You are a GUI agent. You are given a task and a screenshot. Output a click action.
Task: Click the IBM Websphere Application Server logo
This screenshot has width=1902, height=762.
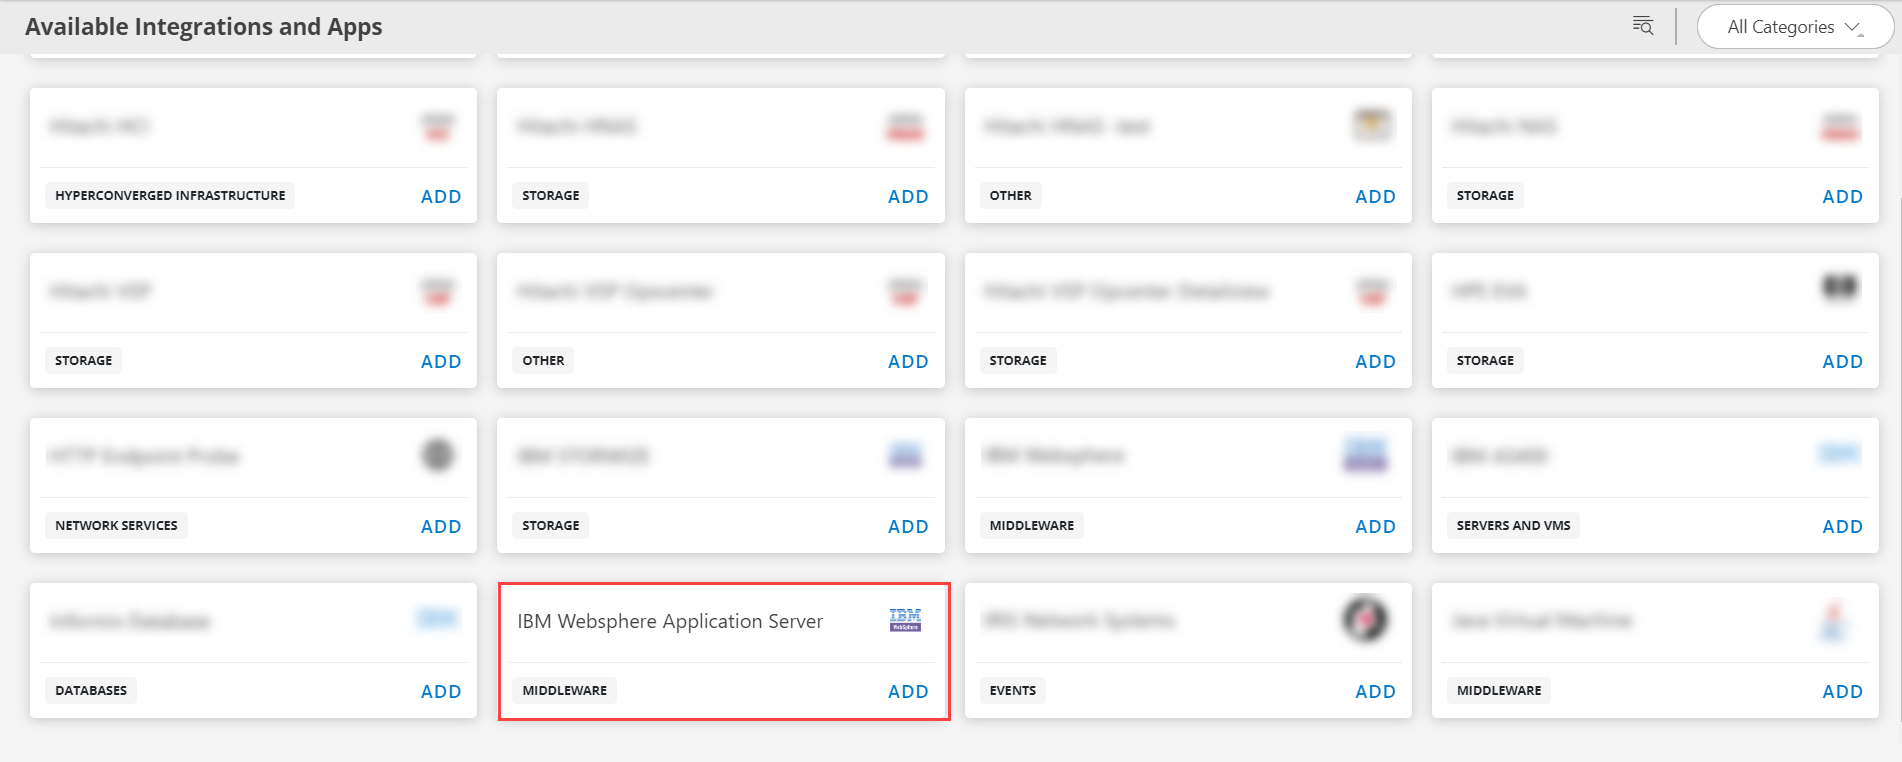[905, 620]
